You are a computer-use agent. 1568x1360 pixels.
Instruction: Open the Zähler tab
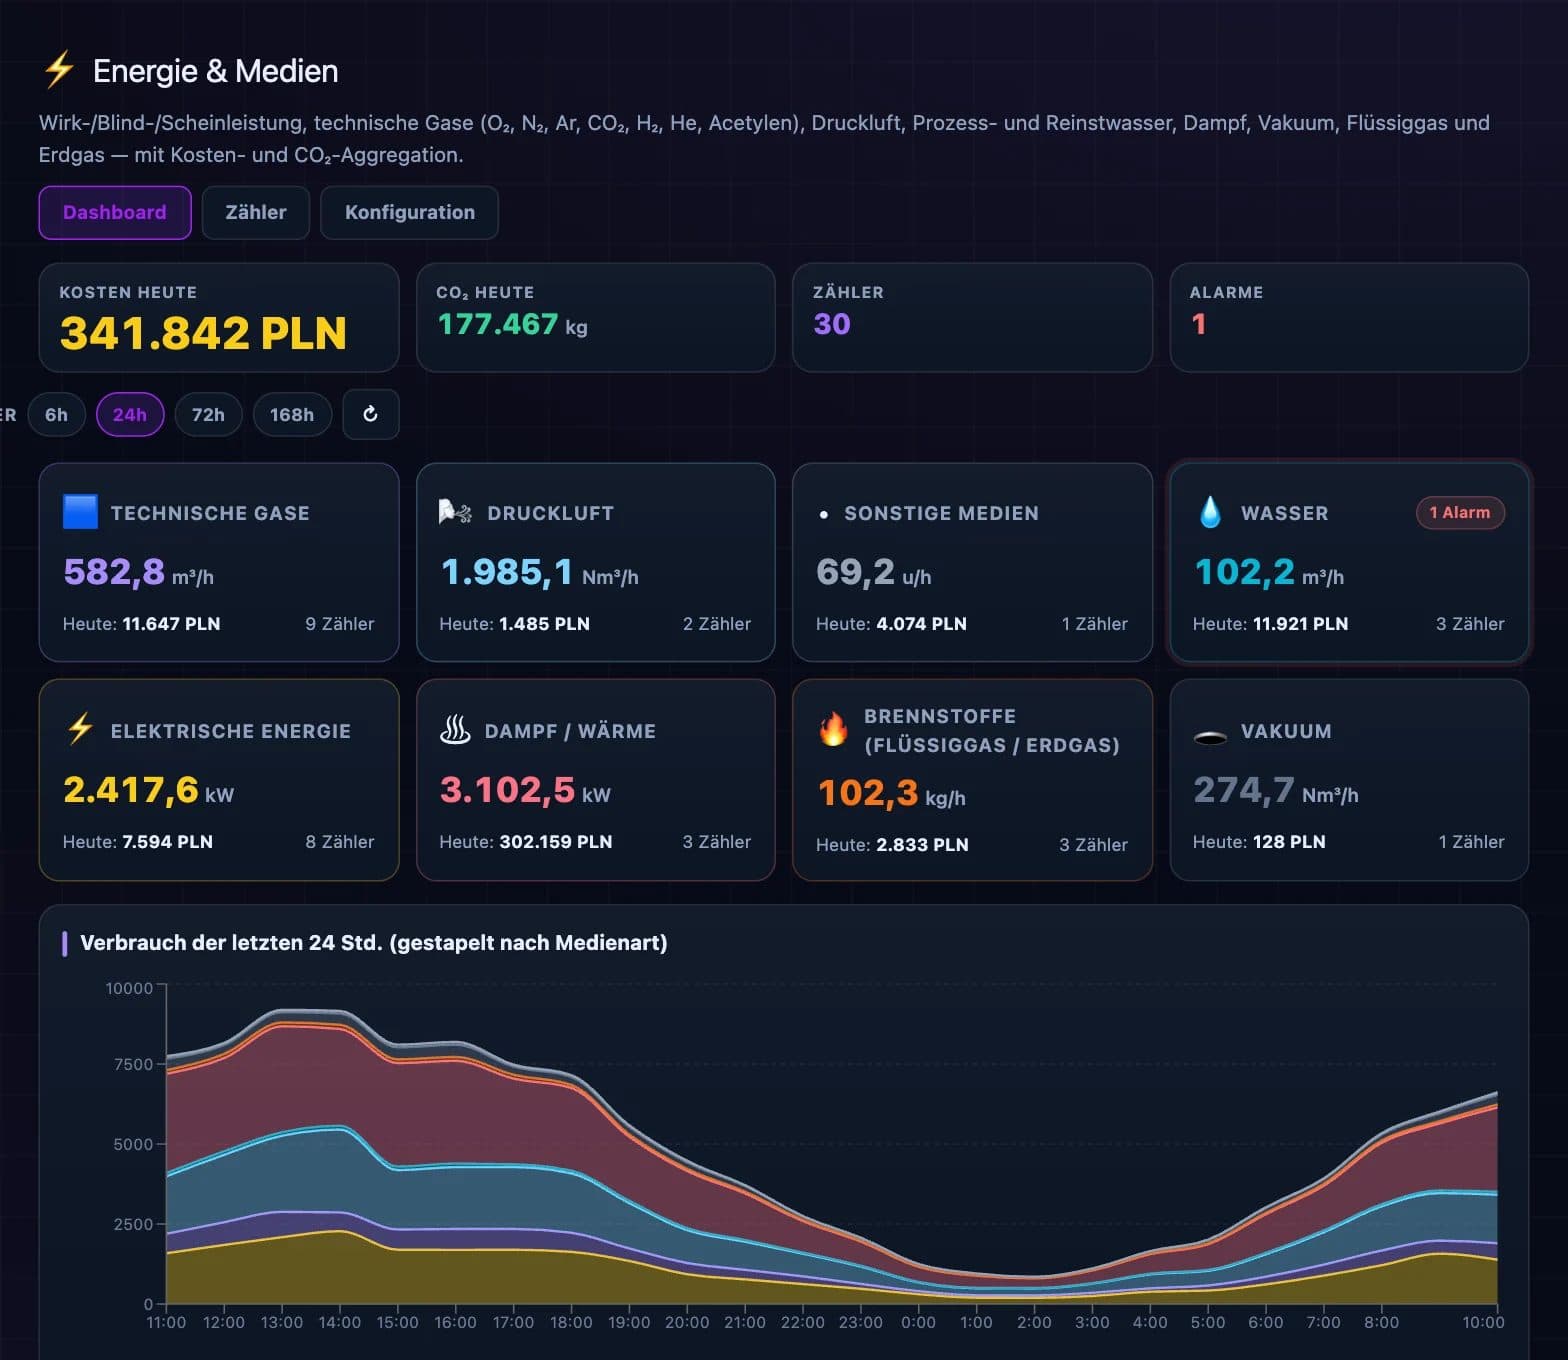[x=256, y=212]
